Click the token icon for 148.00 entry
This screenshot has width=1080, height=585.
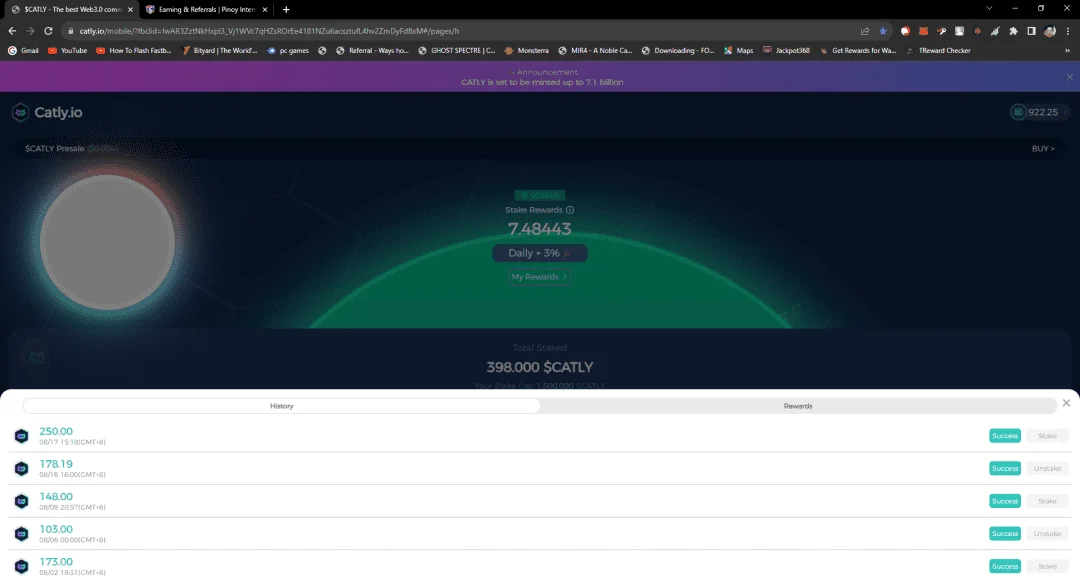21,501
